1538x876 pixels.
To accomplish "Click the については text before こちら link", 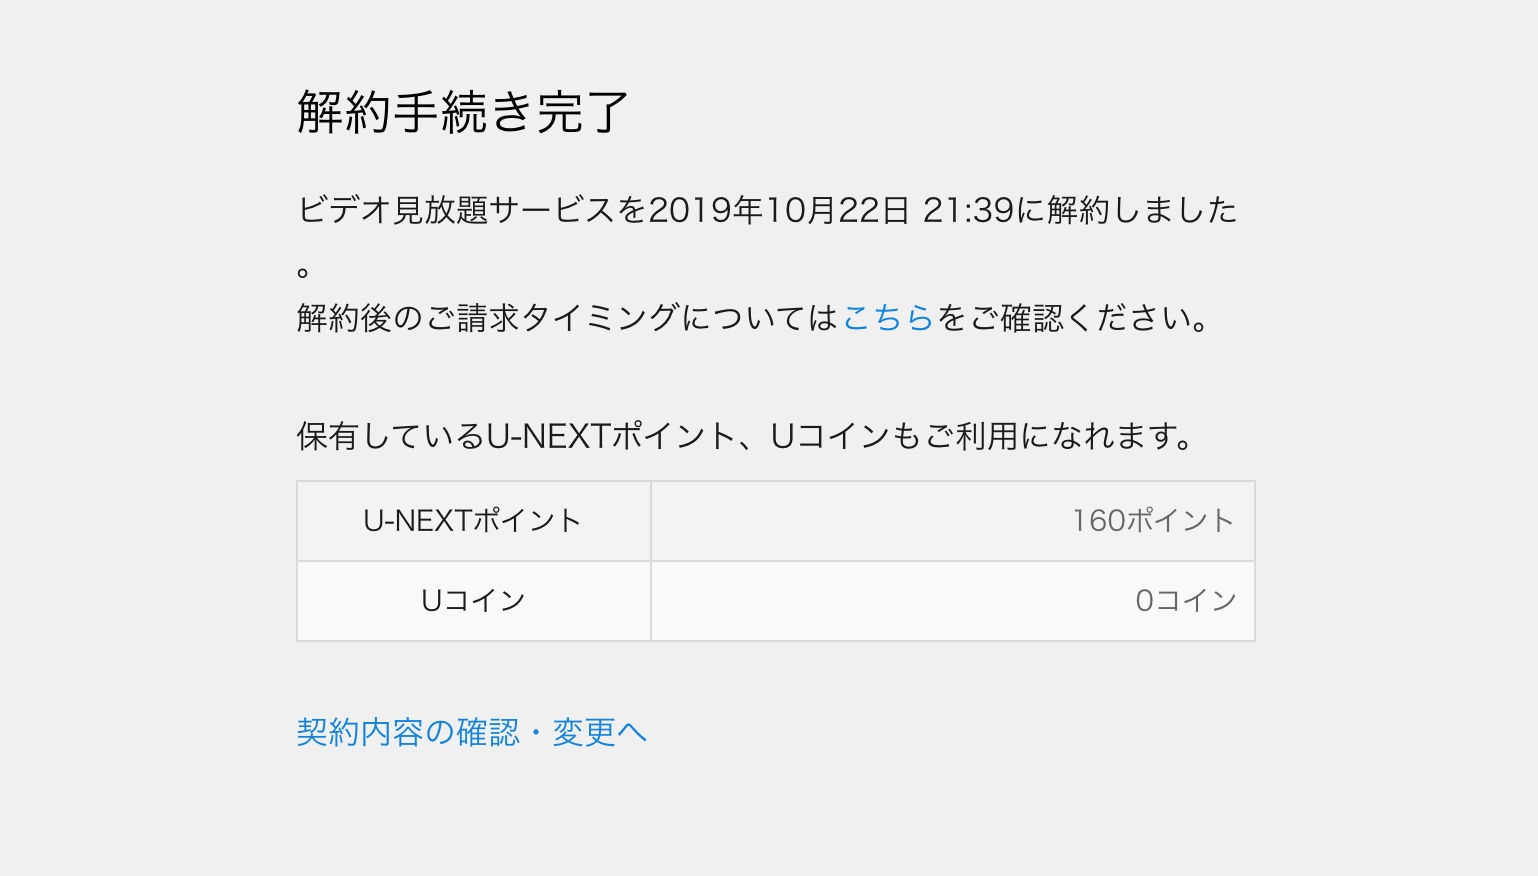I will tap(760, 318).
